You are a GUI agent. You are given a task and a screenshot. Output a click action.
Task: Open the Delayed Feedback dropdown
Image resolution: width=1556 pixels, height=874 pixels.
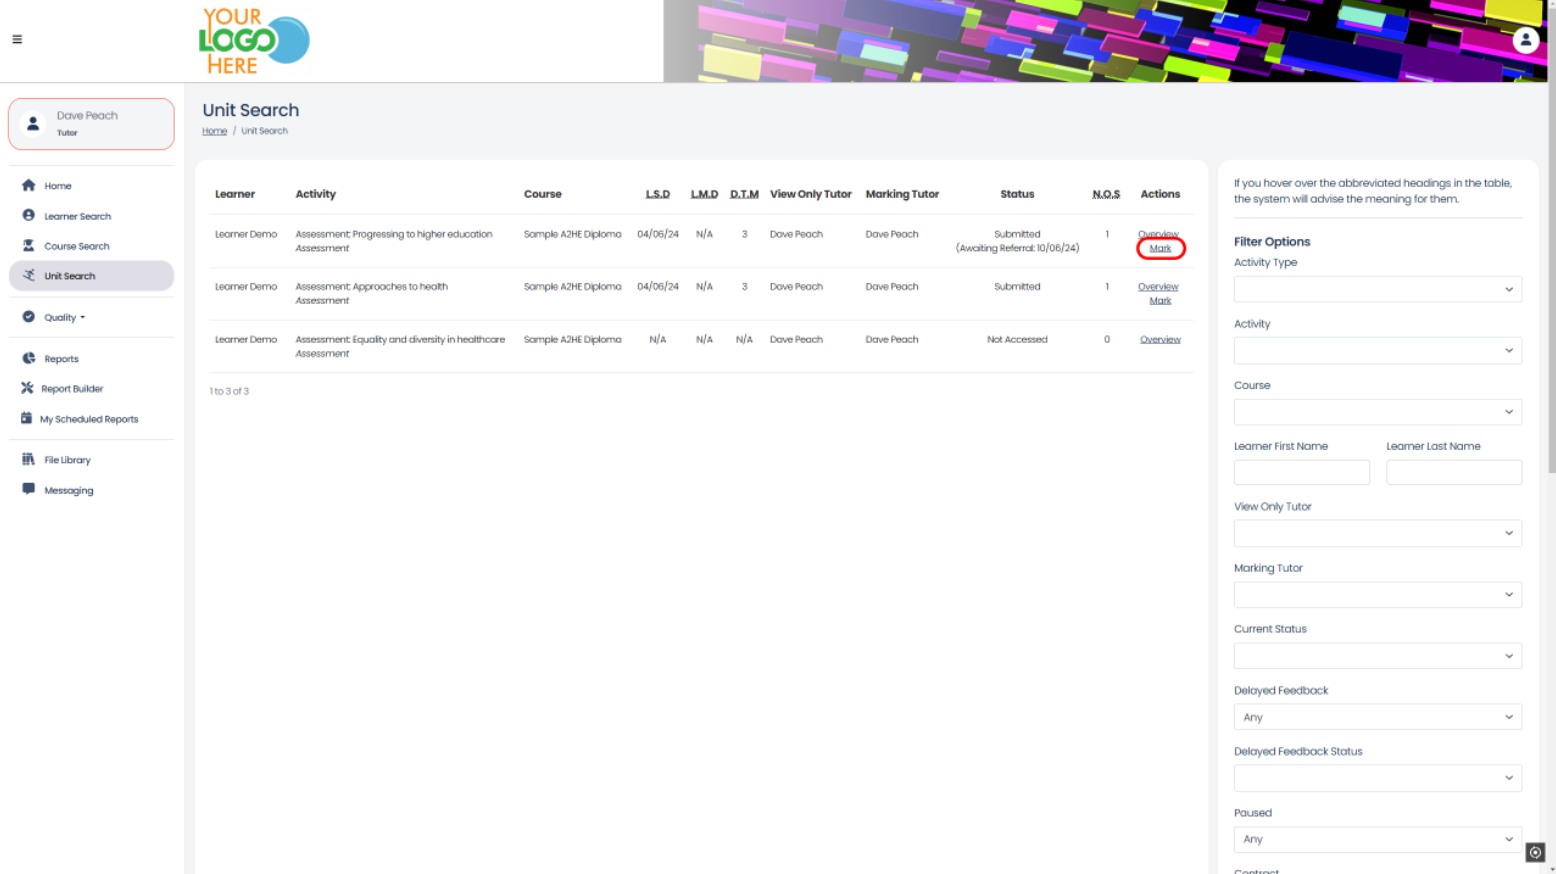(1377, 717)
